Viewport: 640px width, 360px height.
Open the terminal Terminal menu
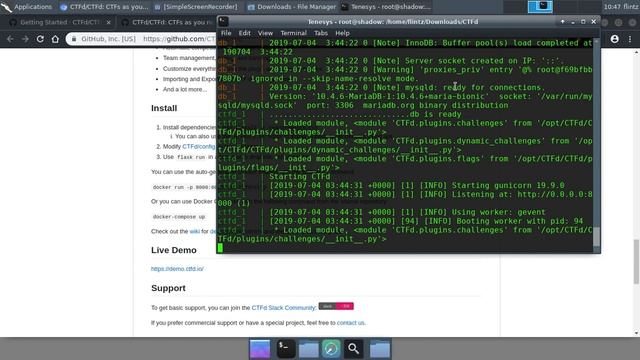pyautogui.click(x=293, y=33)
